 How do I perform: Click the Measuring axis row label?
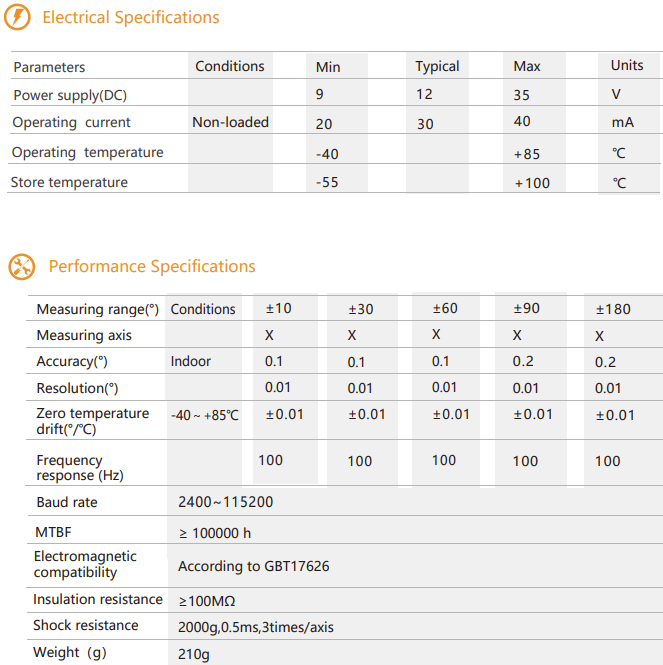[x=84, y=335]
